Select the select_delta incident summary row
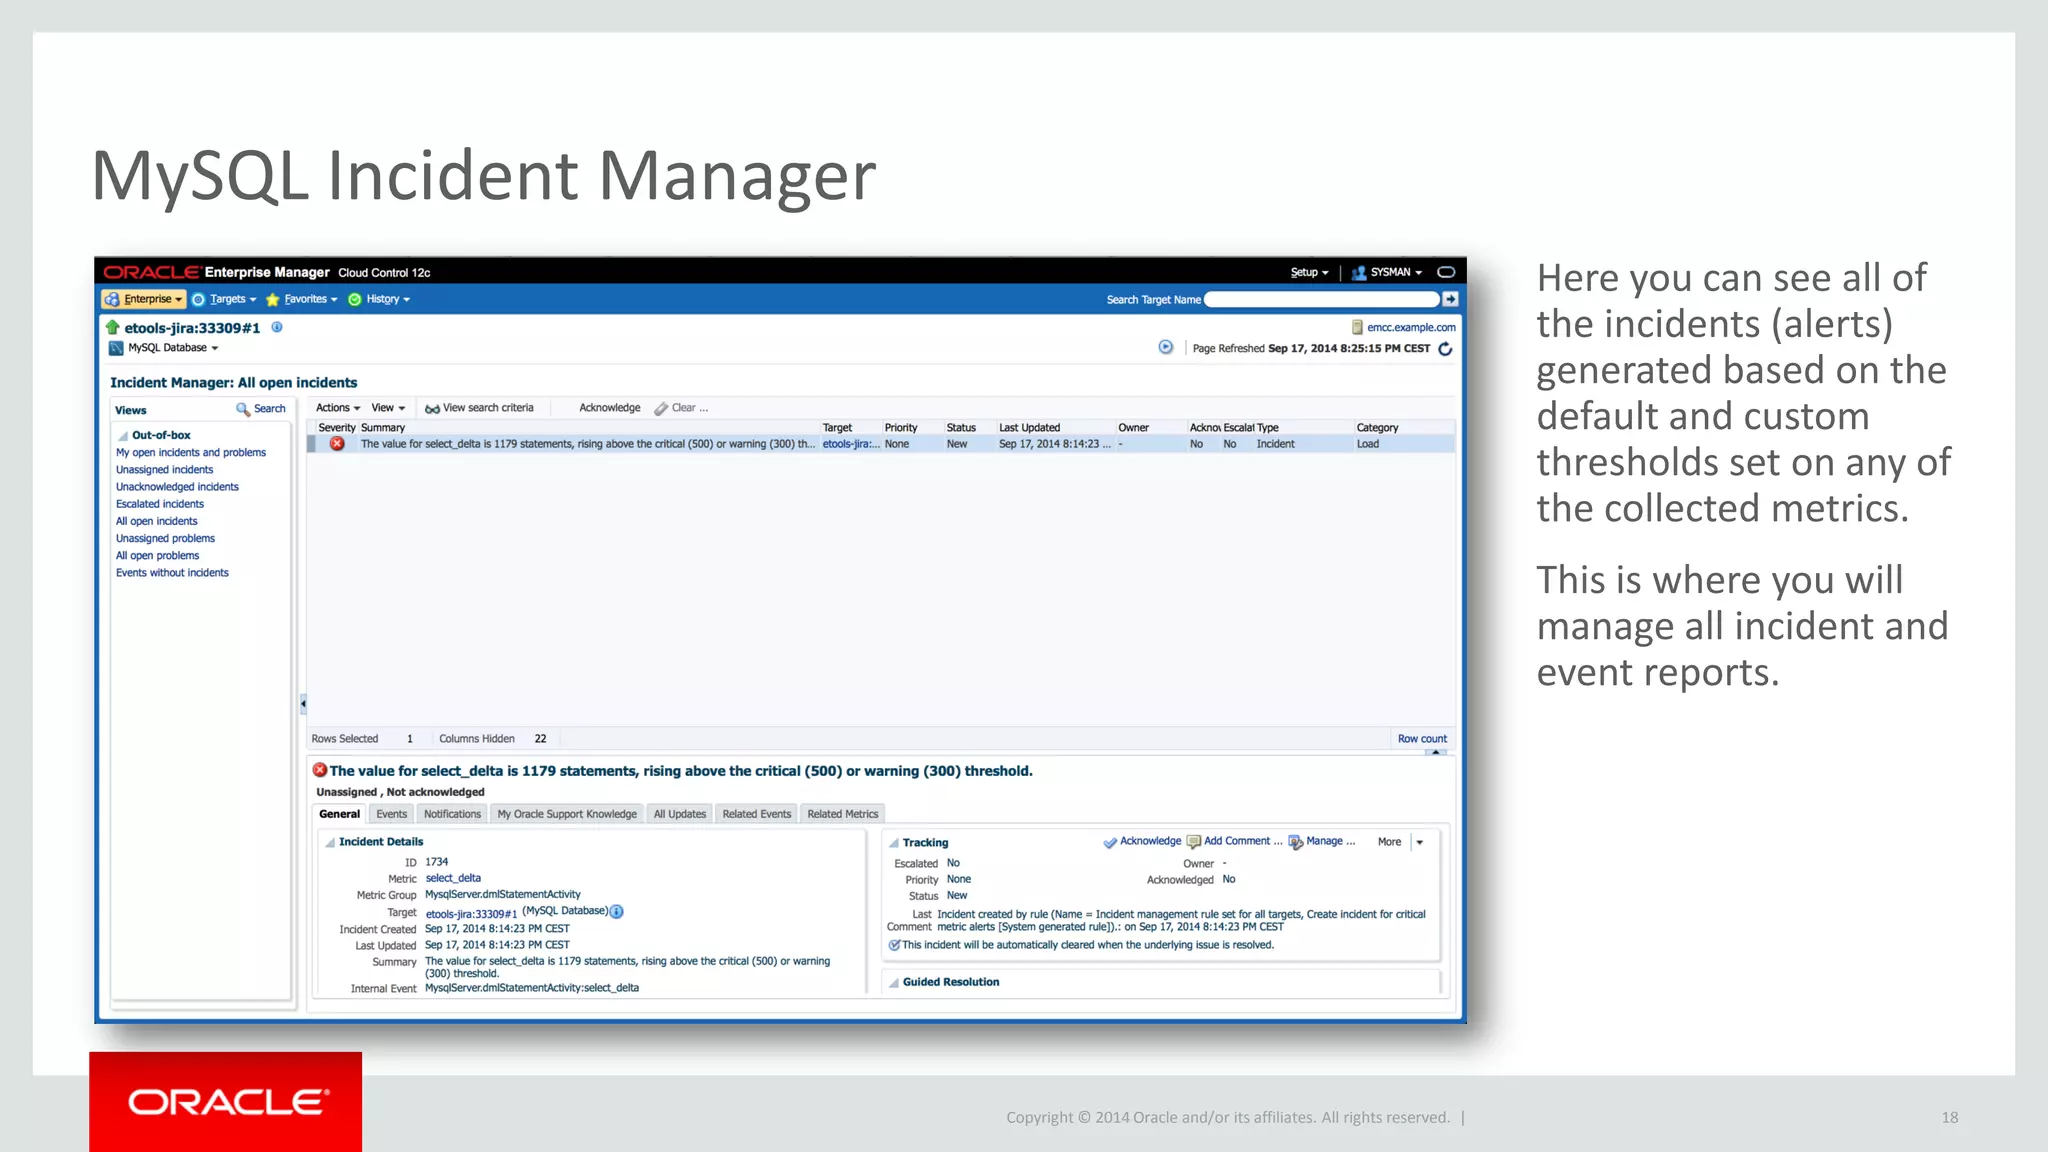The height and width of the screenshot is (1152, 2048). 881,444
